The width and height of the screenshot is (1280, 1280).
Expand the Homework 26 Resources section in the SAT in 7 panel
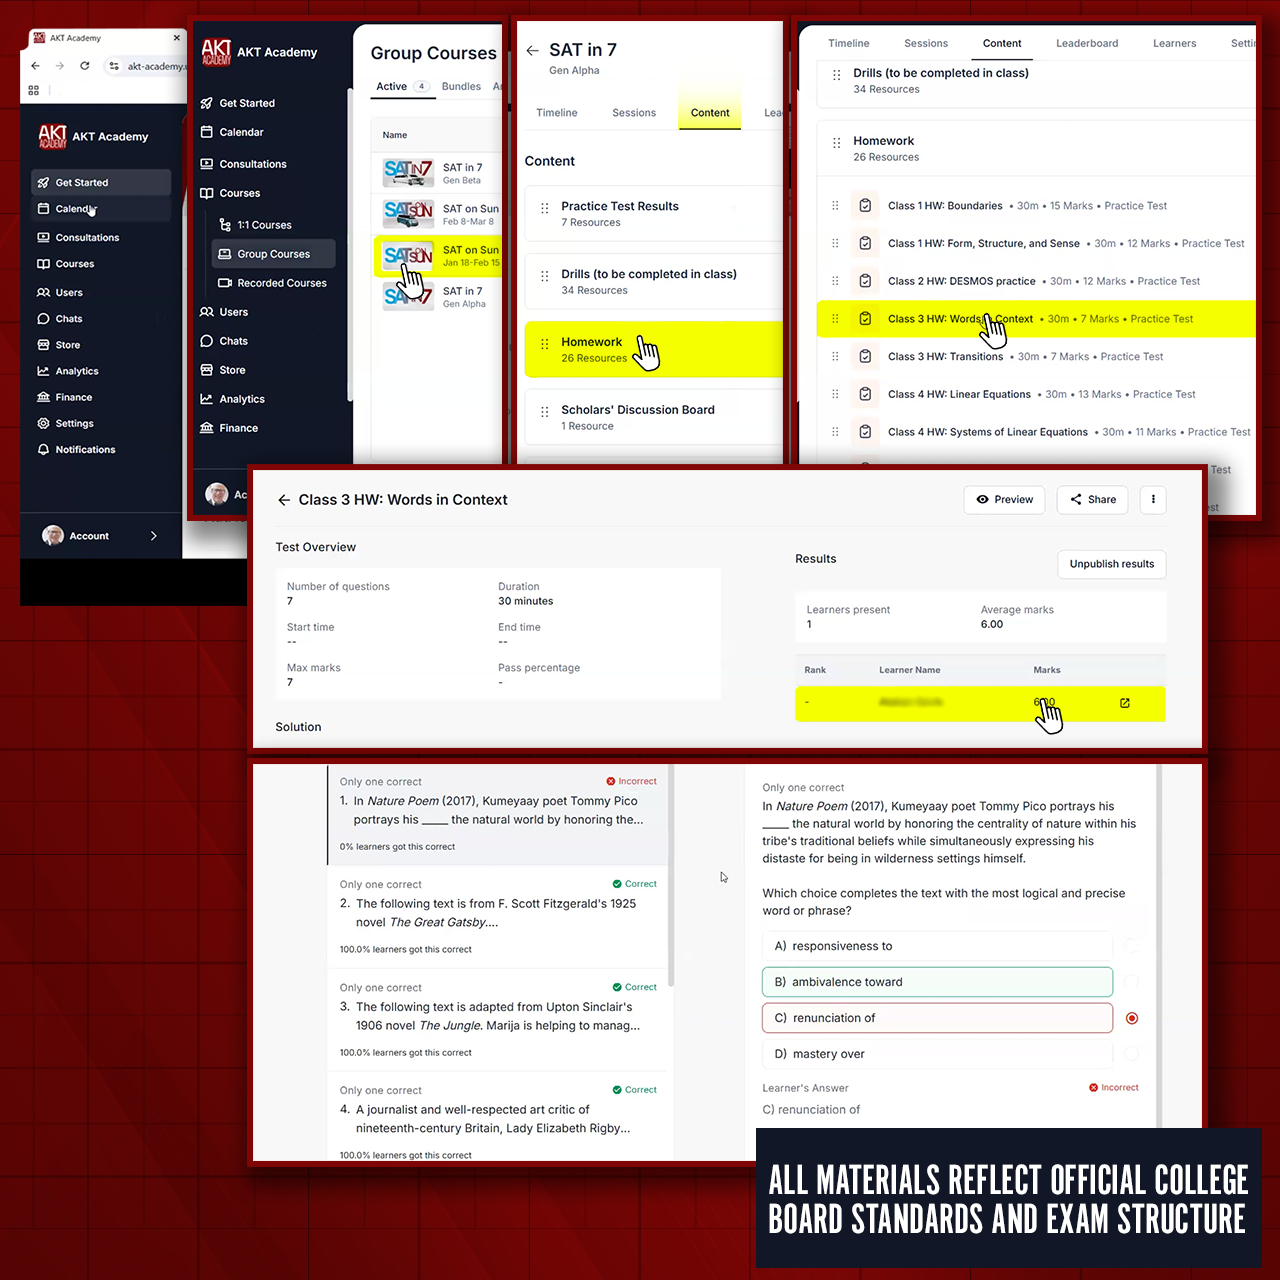point(654,349)
